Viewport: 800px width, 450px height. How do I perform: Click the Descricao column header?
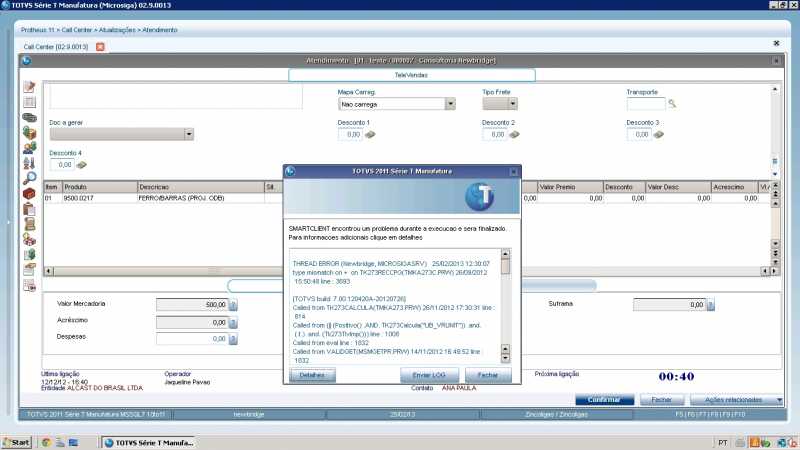pyautogui.click(x=201, y=187)
